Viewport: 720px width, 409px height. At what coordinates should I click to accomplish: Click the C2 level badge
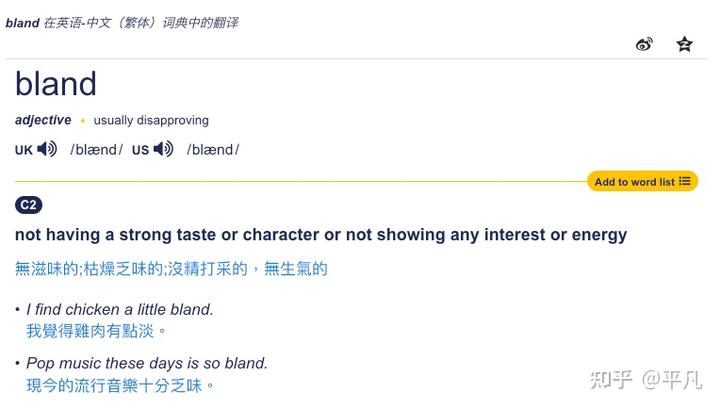click(29, 205)
